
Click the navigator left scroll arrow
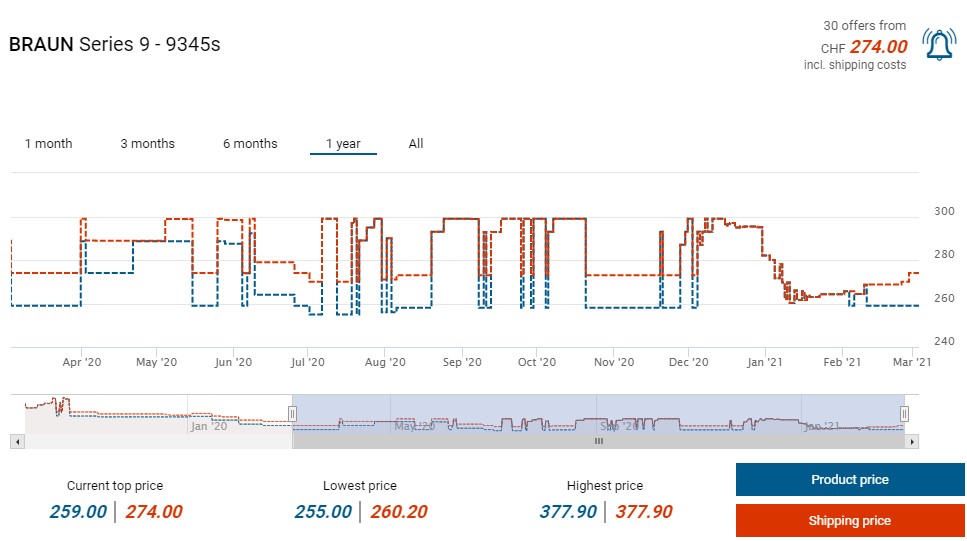15,441
